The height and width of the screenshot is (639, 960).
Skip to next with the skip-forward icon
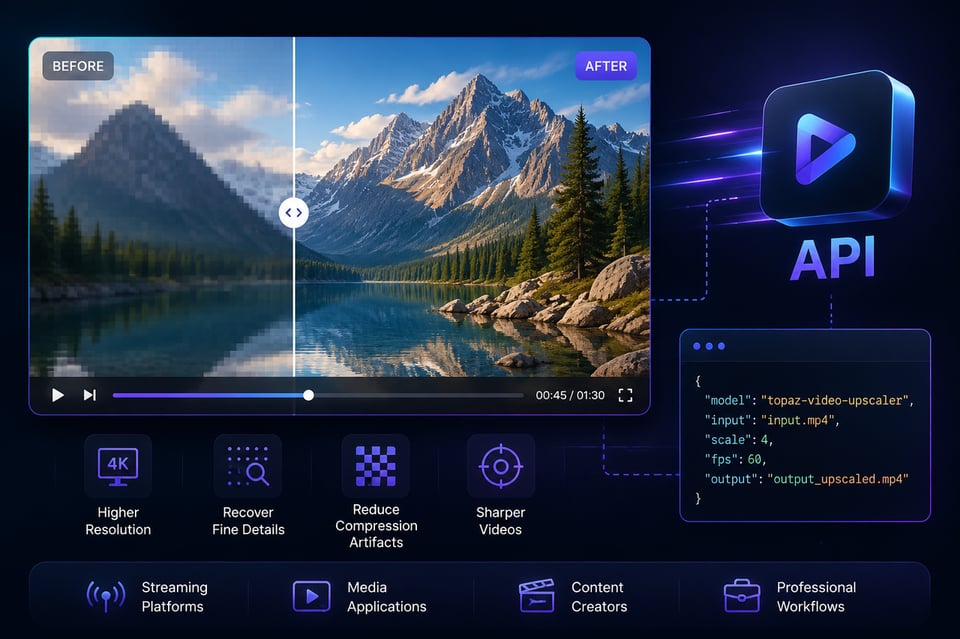click(89, 395)
